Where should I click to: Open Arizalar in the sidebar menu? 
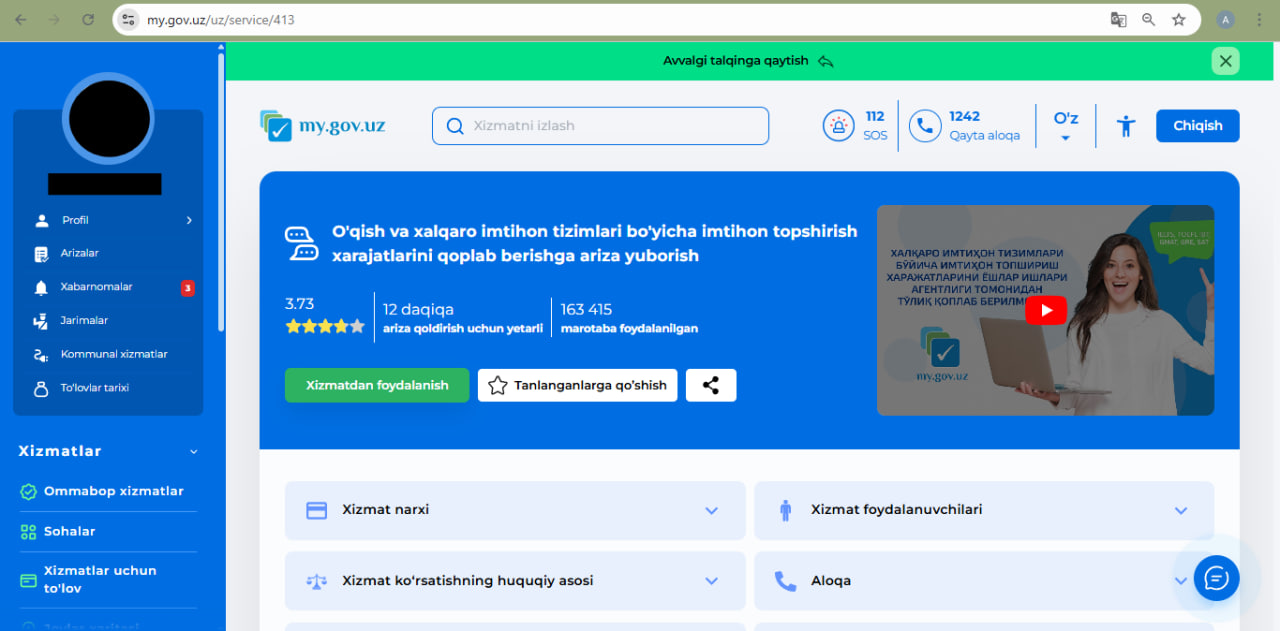tap(80, 254)
